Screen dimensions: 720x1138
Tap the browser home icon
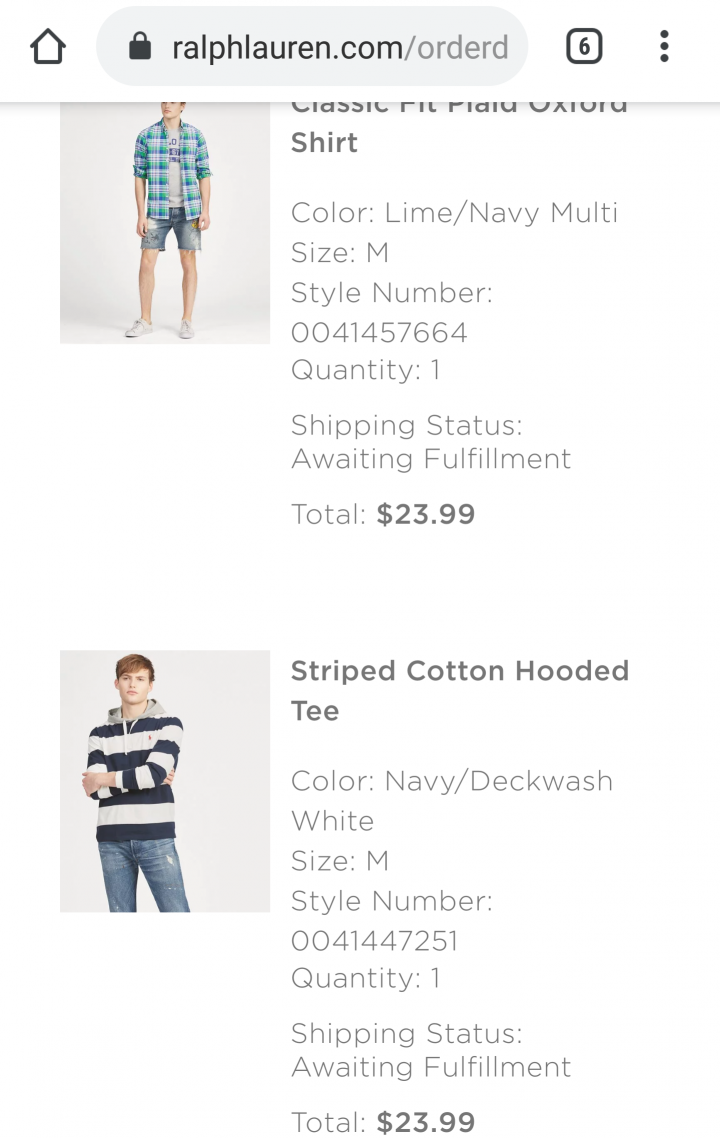[x=48, y=47]
